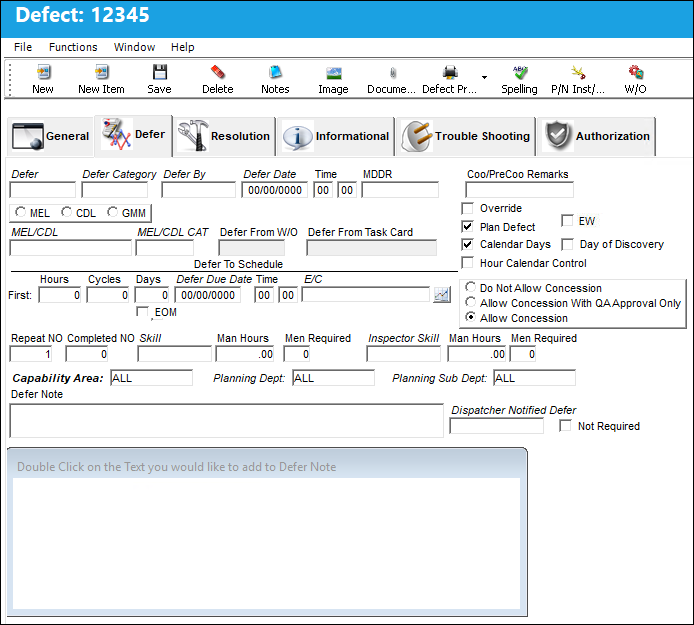
Task: Uncheck the Calendar Days checkbox
Action: coord(467,244)
